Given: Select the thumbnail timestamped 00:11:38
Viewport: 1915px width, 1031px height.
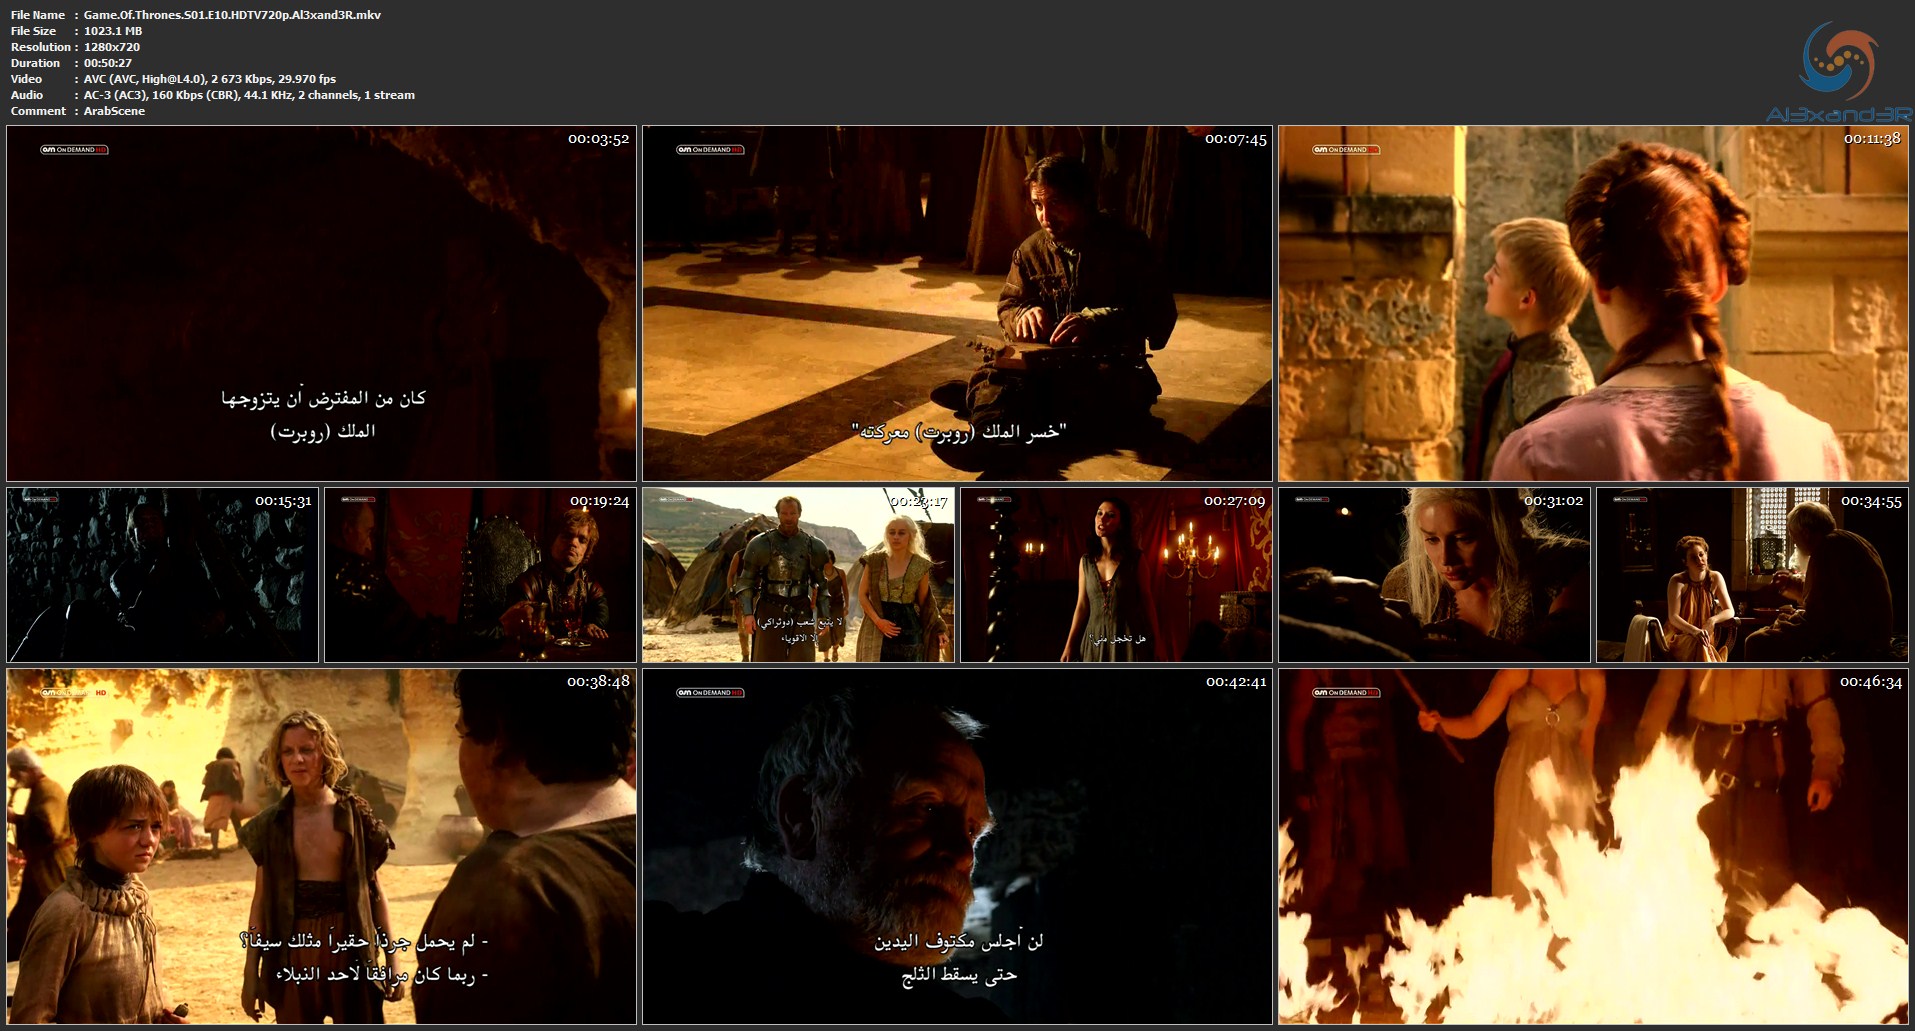Looking at the screenshot, I should [1593, 303].
